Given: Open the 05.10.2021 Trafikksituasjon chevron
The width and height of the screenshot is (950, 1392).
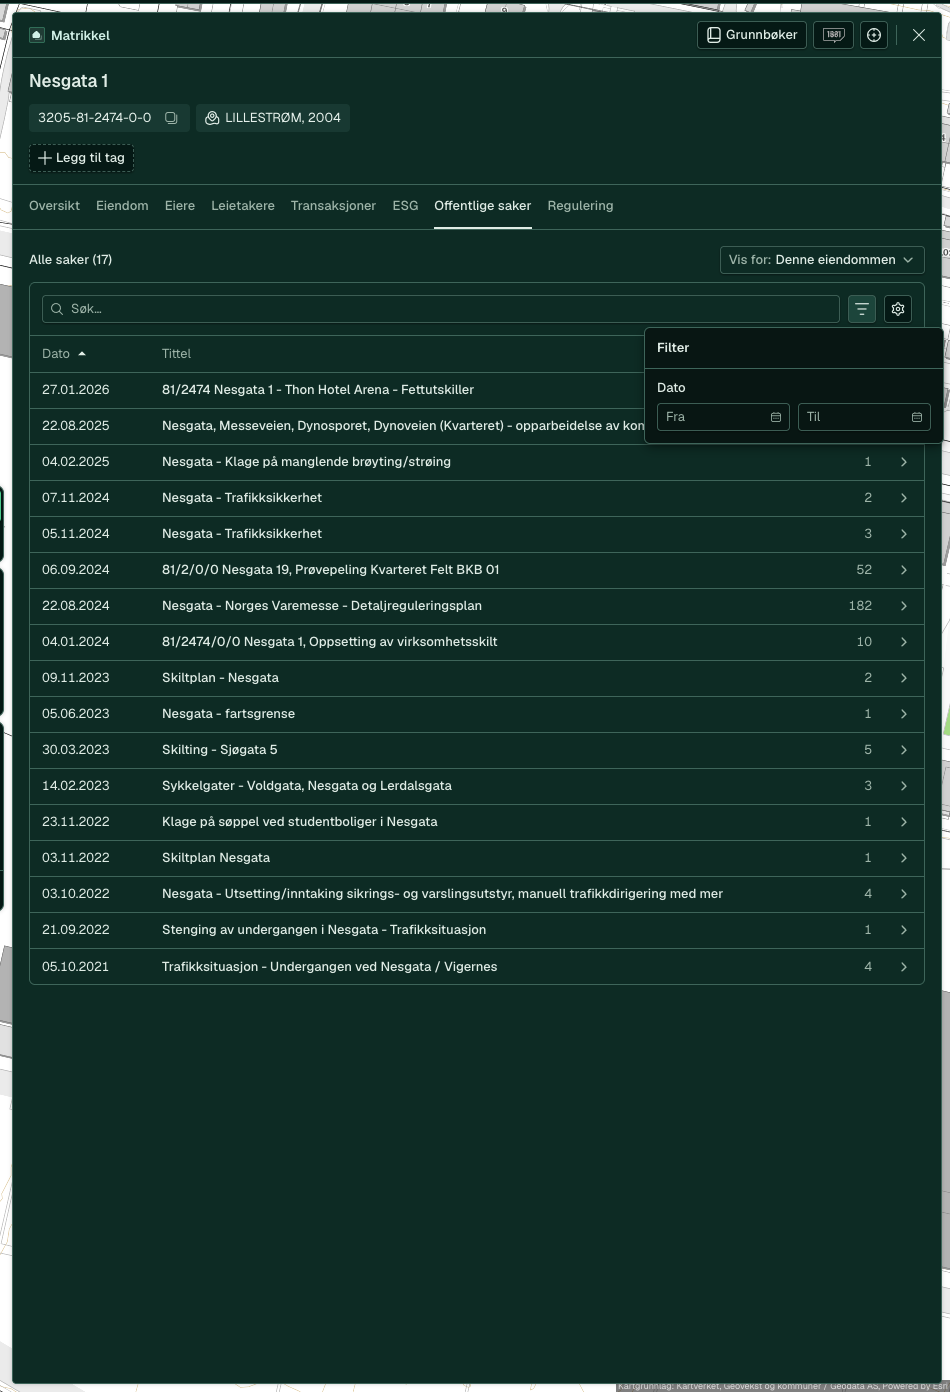Looking at the screenshot, I should click(x=904, y=967).
